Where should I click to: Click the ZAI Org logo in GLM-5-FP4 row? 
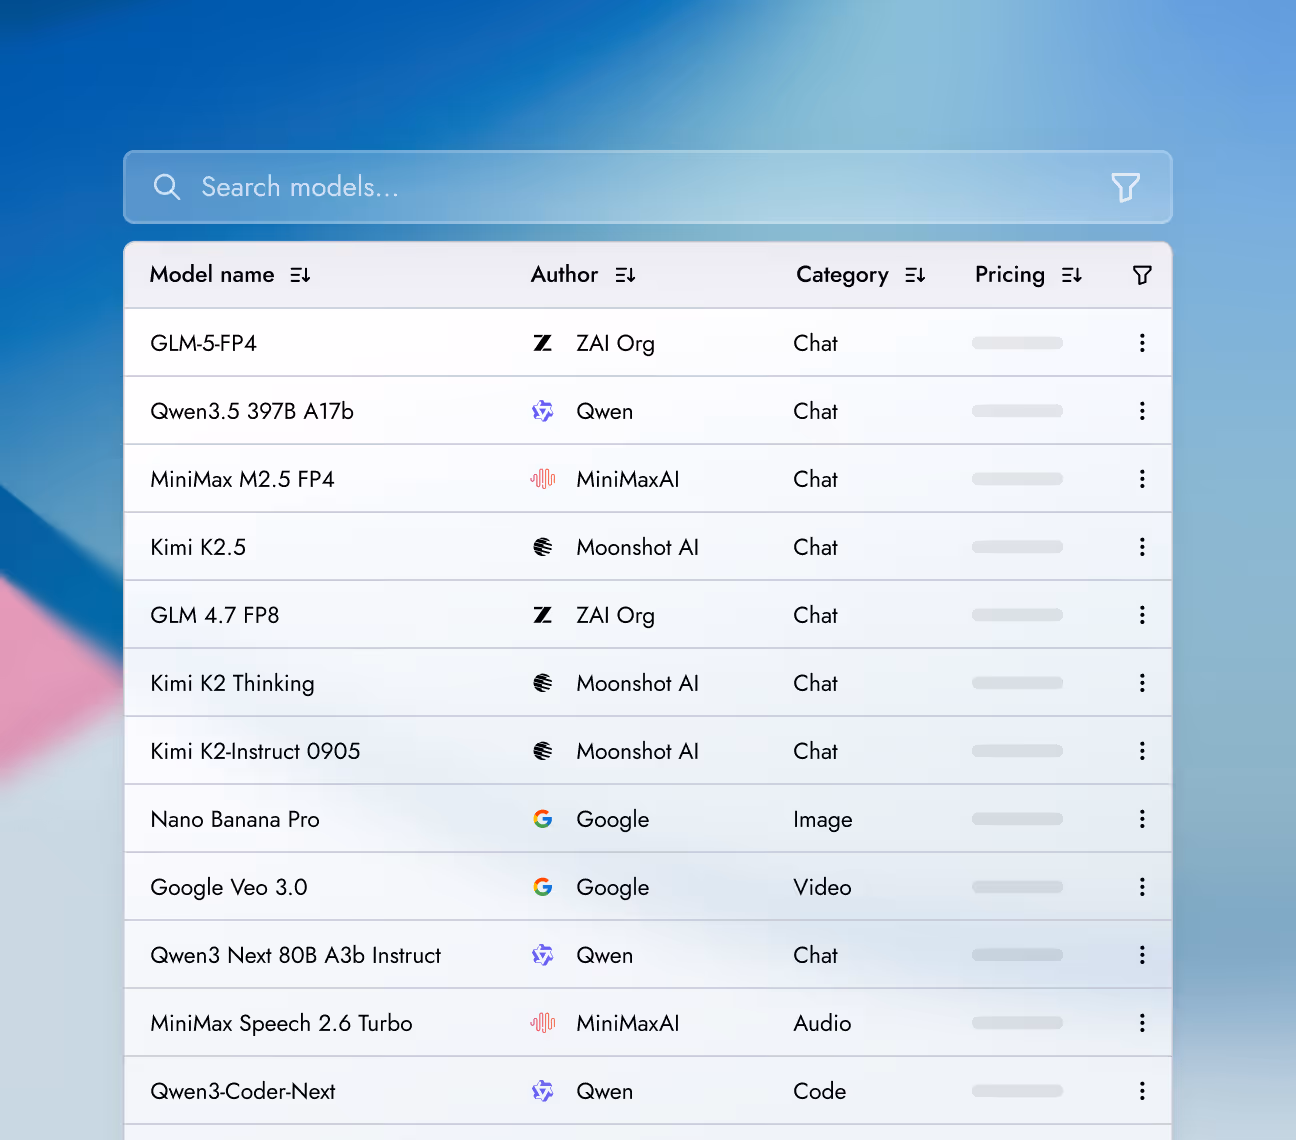[543, 343]
